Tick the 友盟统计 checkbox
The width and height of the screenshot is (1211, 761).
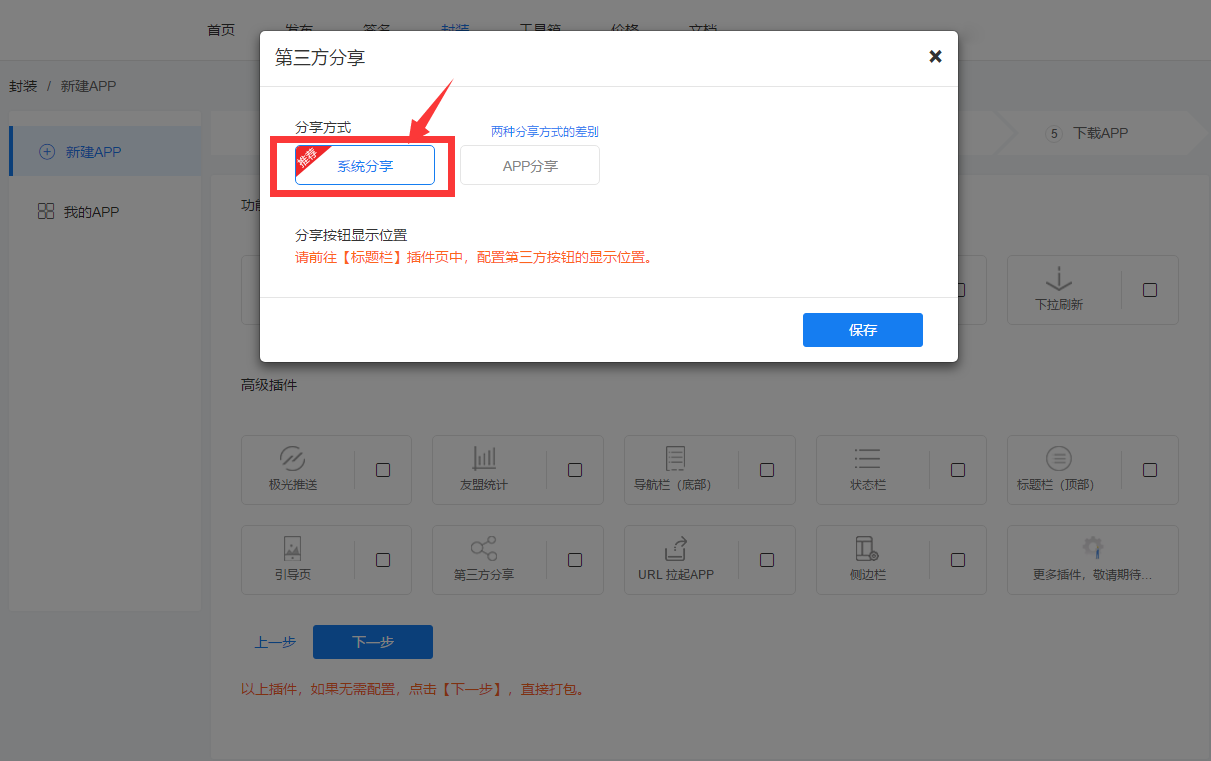point(575,470)
